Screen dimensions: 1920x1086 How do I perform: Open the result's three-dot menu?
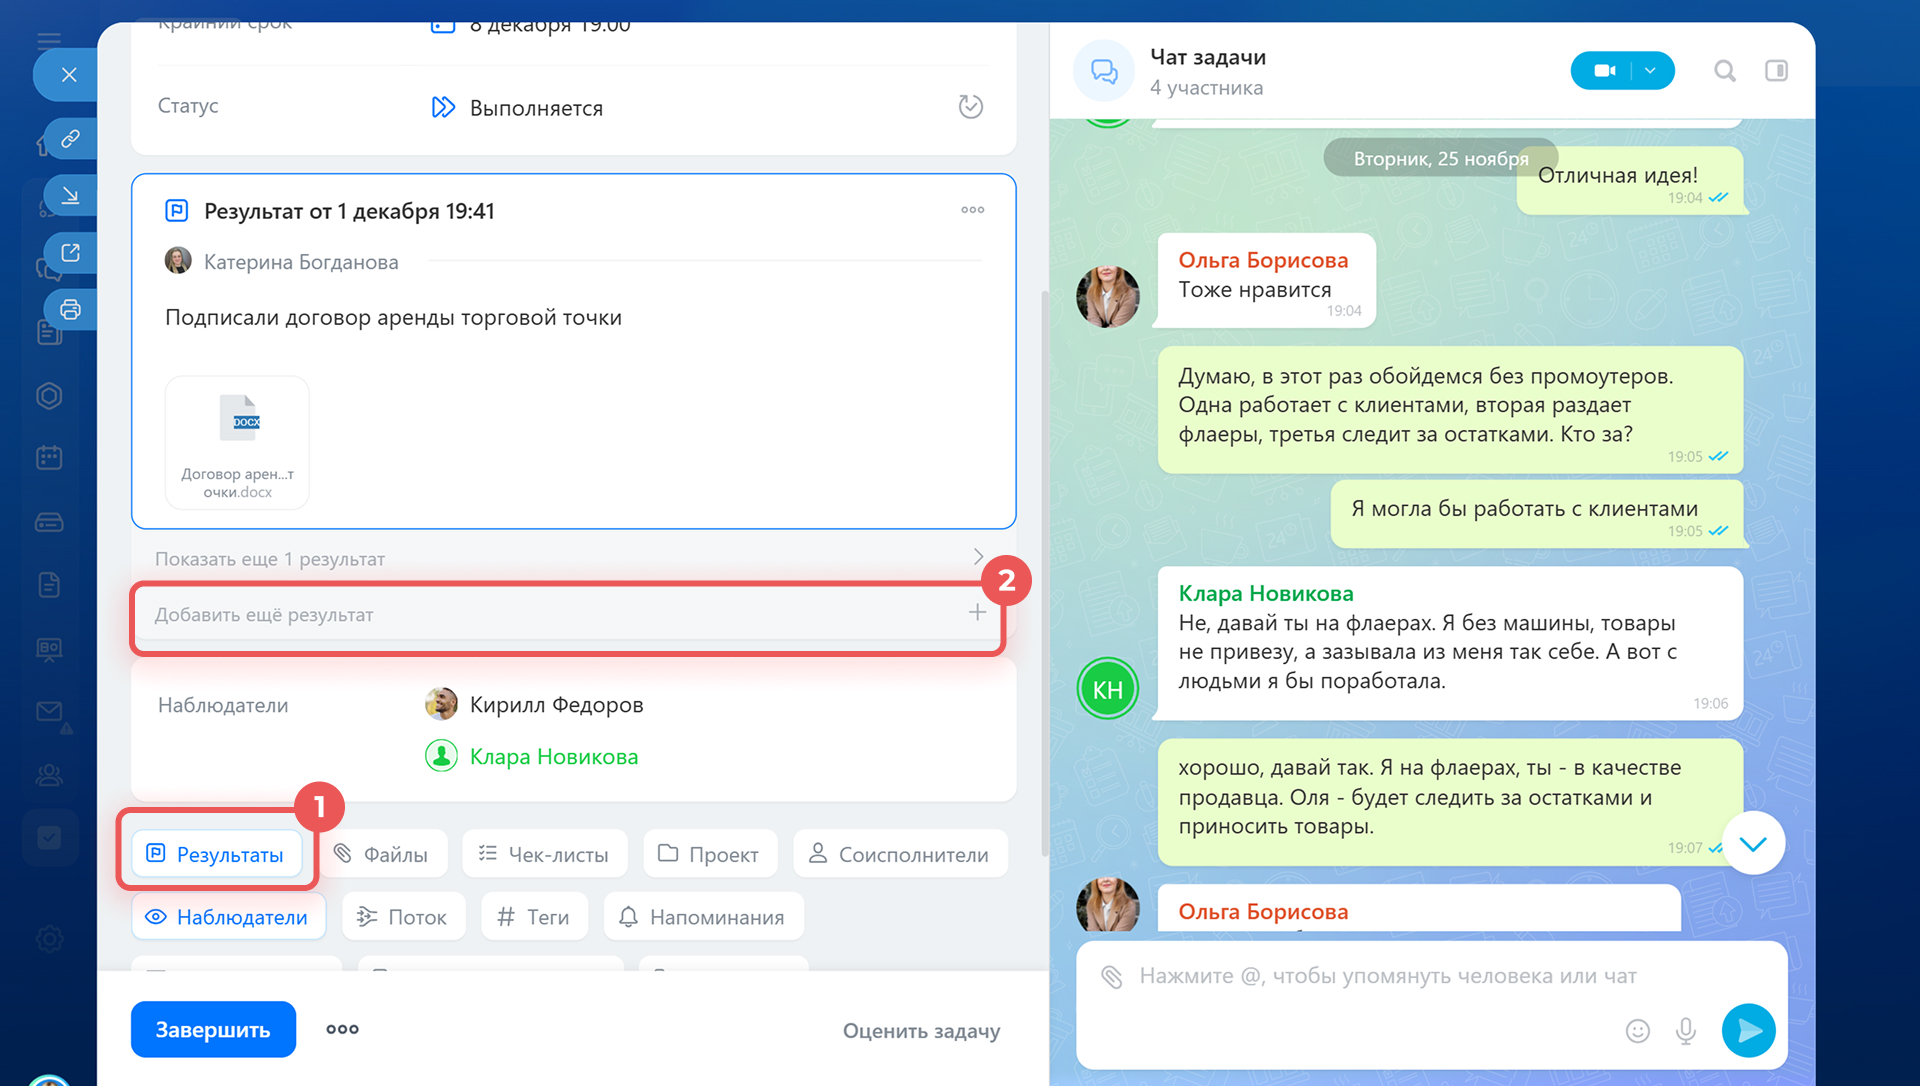click(972, 210)
